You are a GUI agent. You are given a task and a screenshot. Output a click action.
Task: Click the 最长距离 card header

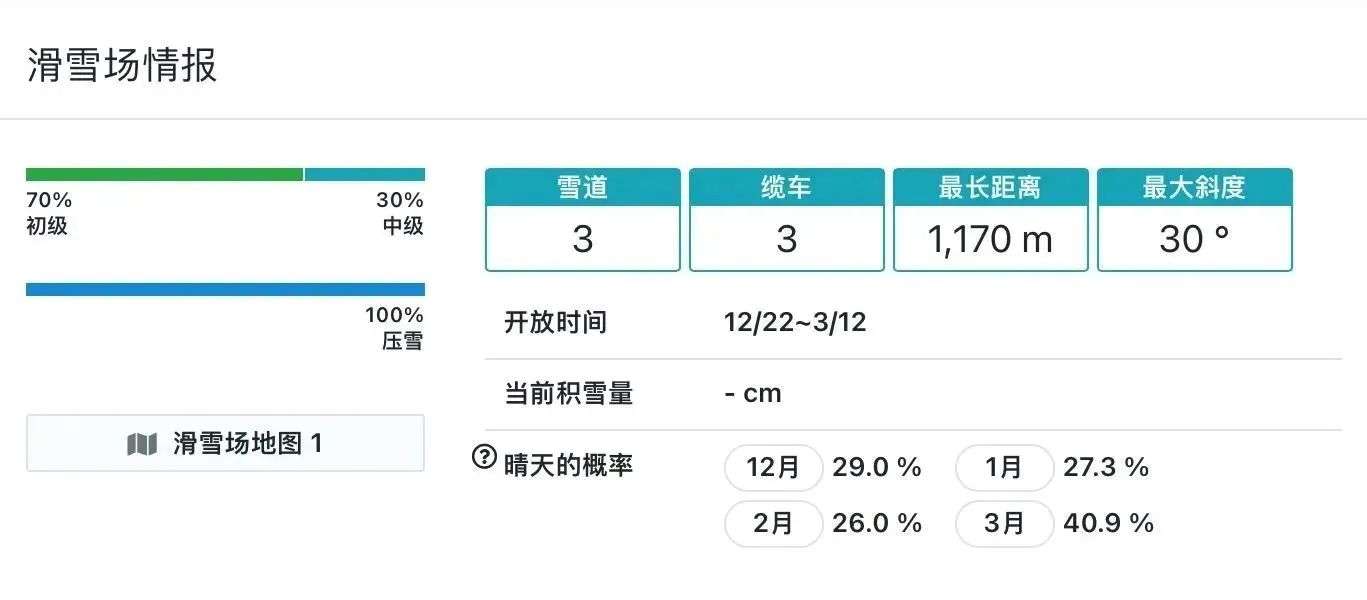[990, 187]
